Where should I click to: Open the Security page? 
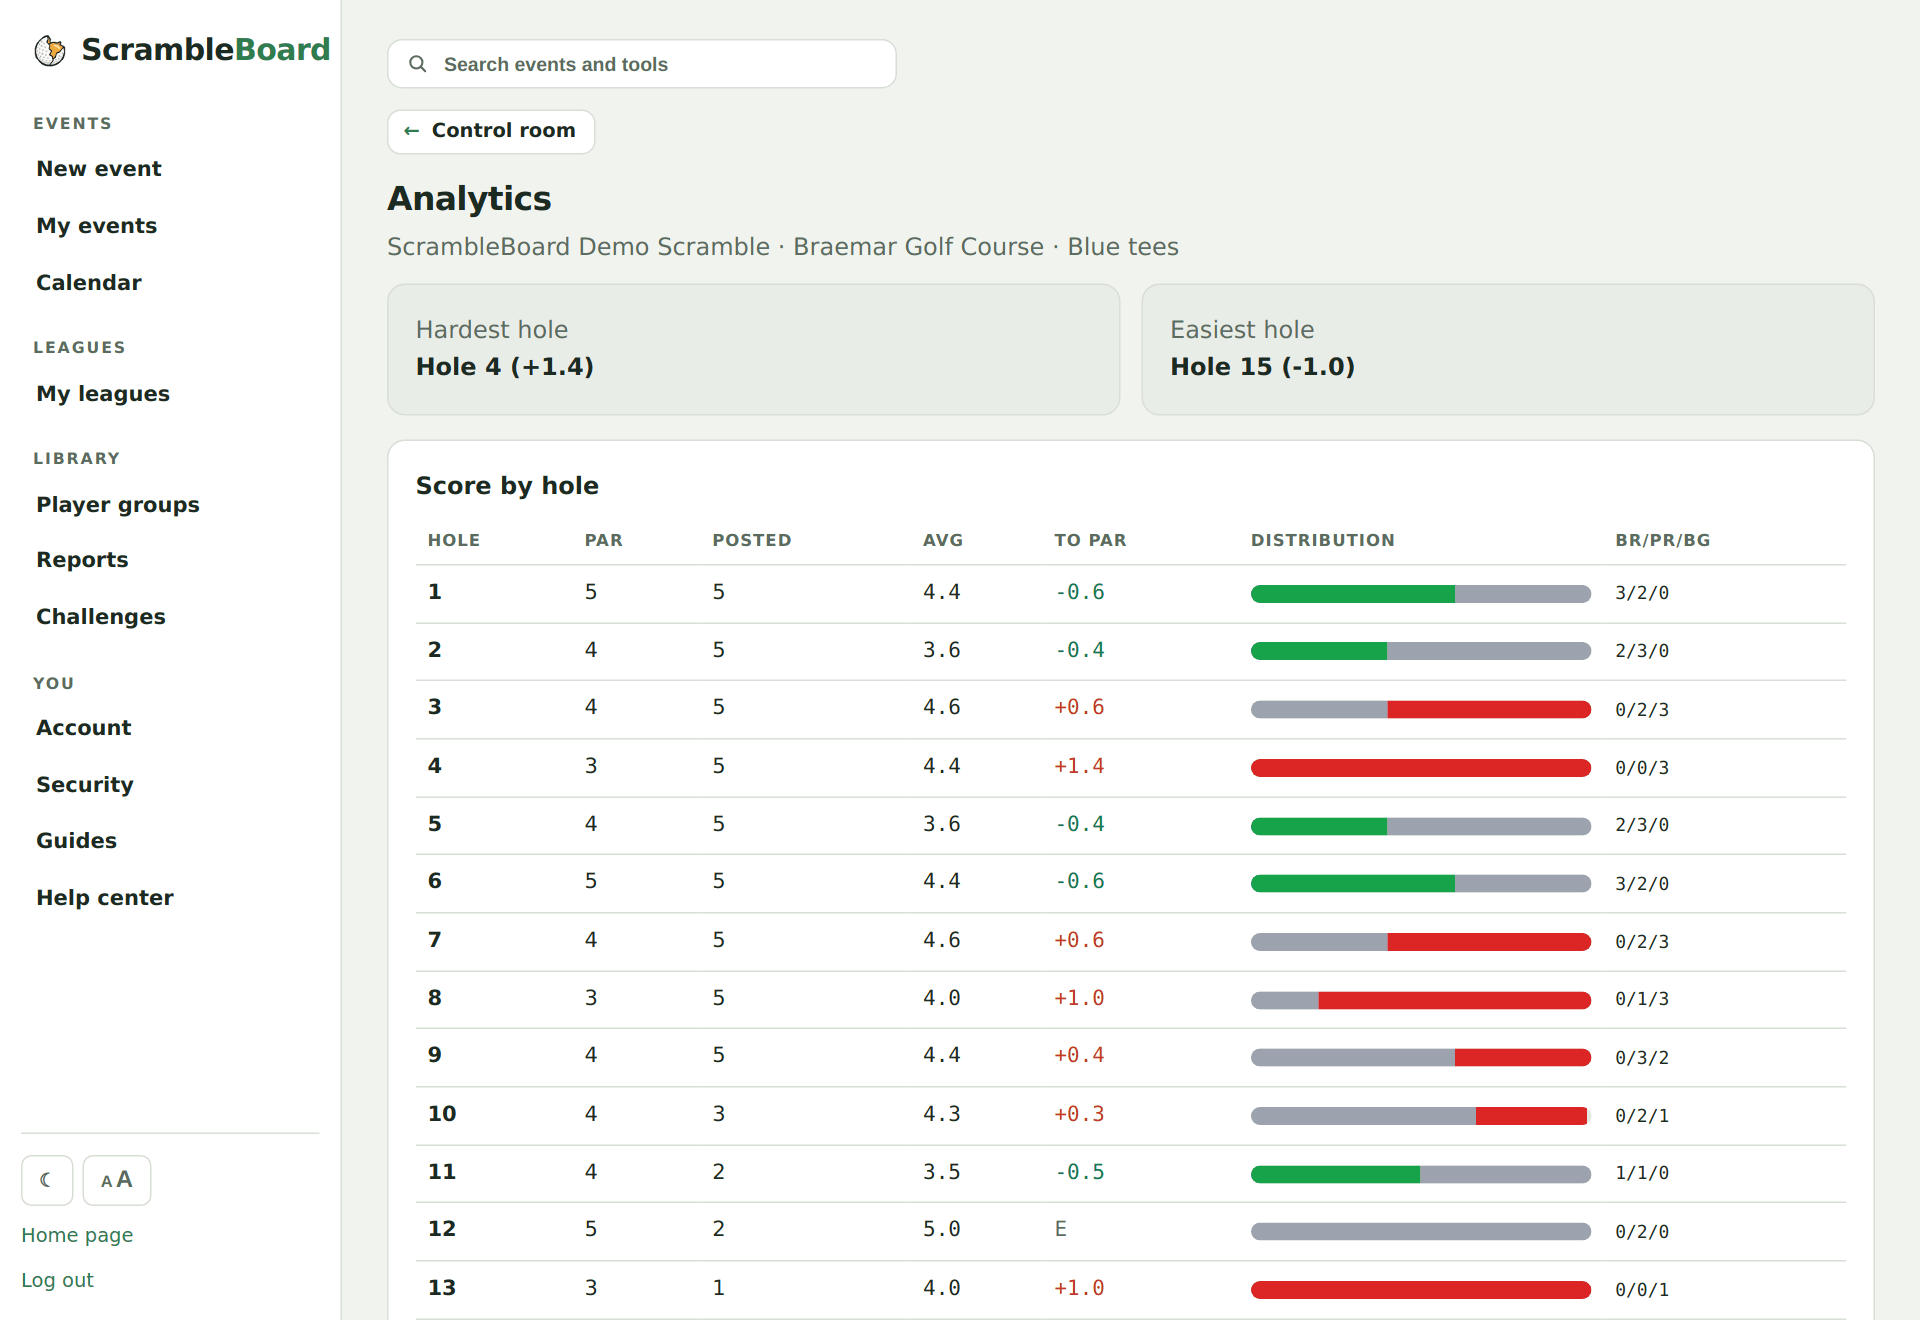point(85,785)
